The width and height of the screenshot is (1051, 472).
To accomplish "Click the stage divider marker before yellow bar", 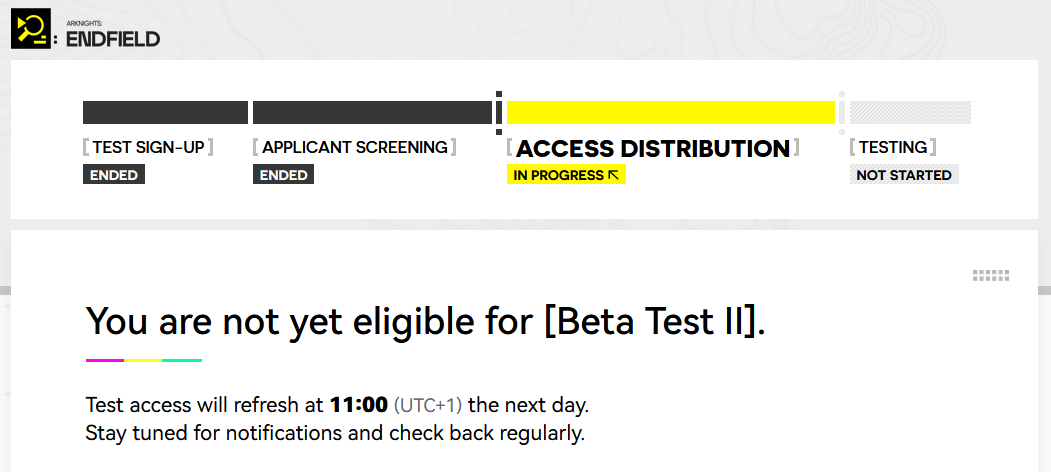I will click(498, 112).
